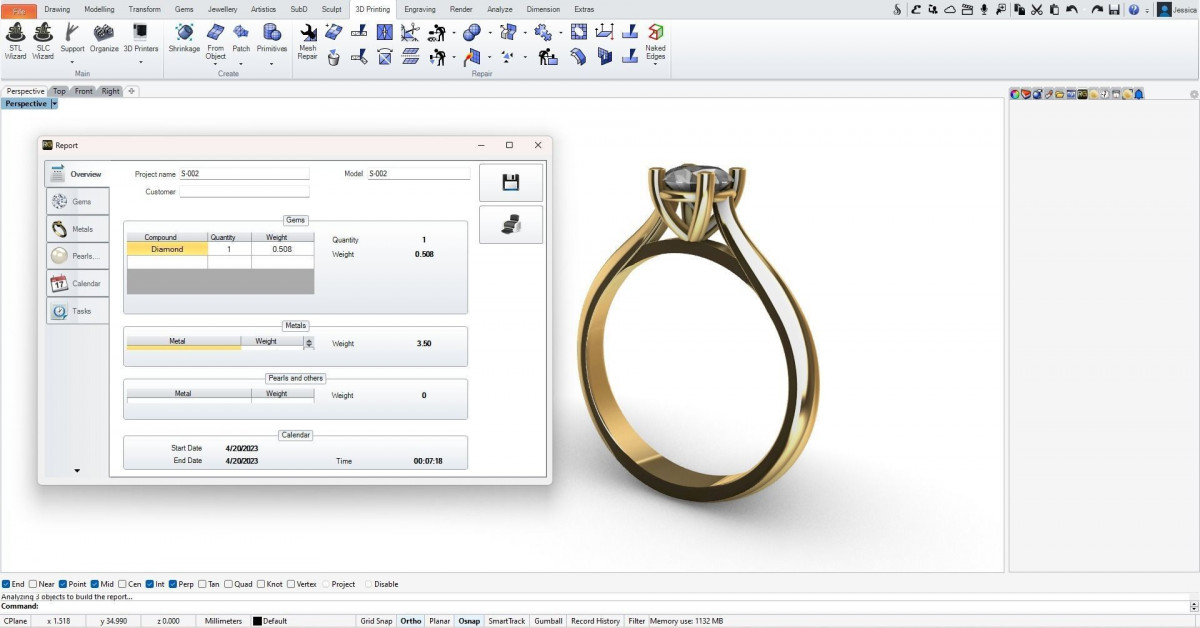Viewport: 1200px width, 628px height.
Task: Click the Customer input field
Action: (x=244, y=192)
